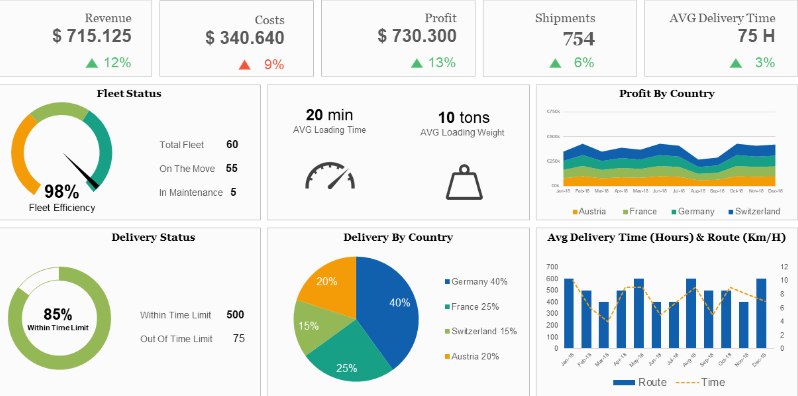This screenshot has width=798, height=396.
Task: Click the Profit By Country chart title
Action: (667, 94)
